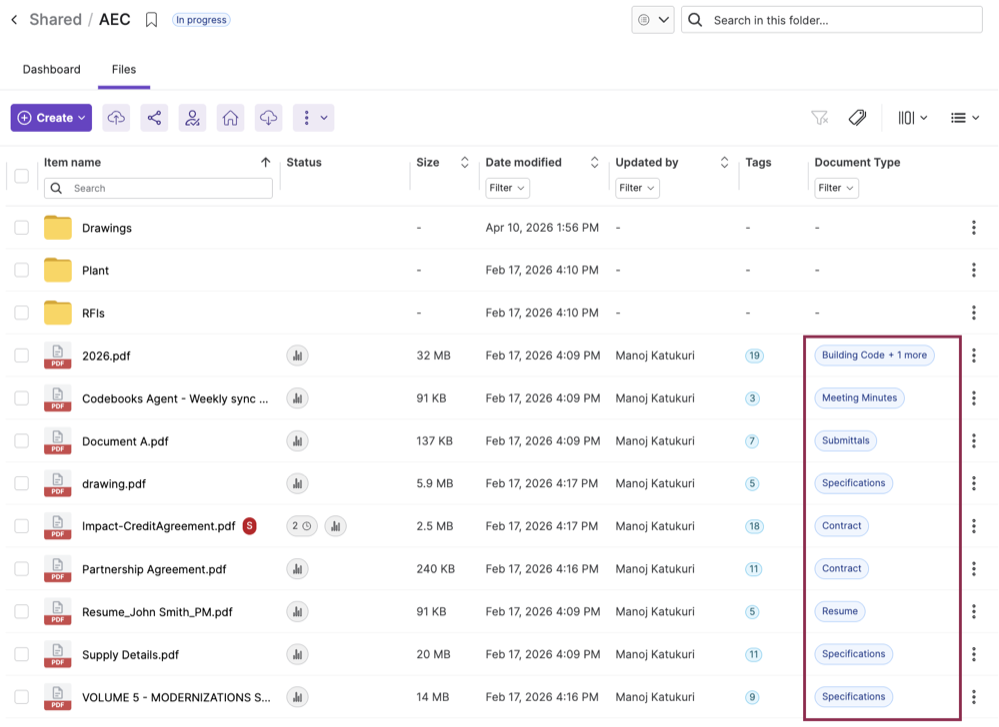Open the Create dropdown button
This screenshot has width=999, height=727.
[x=51, y=118]
